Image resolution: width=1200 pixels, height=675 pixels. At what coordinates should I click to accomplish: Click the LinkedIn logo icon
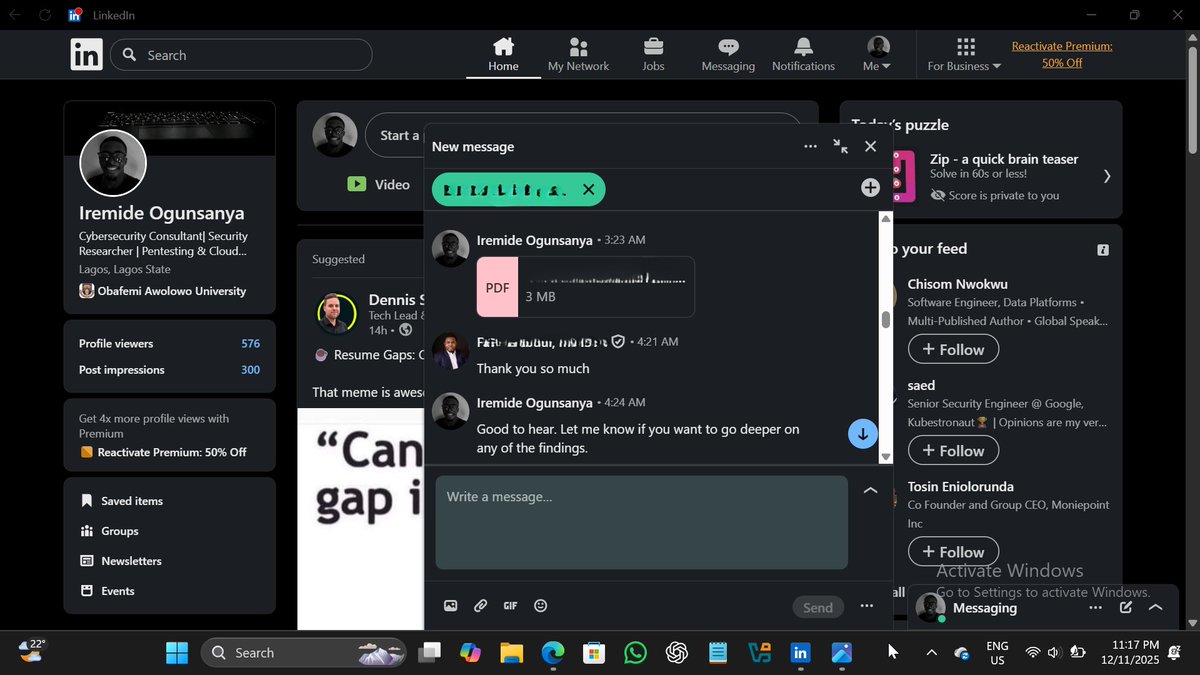(x=87, y=55)
